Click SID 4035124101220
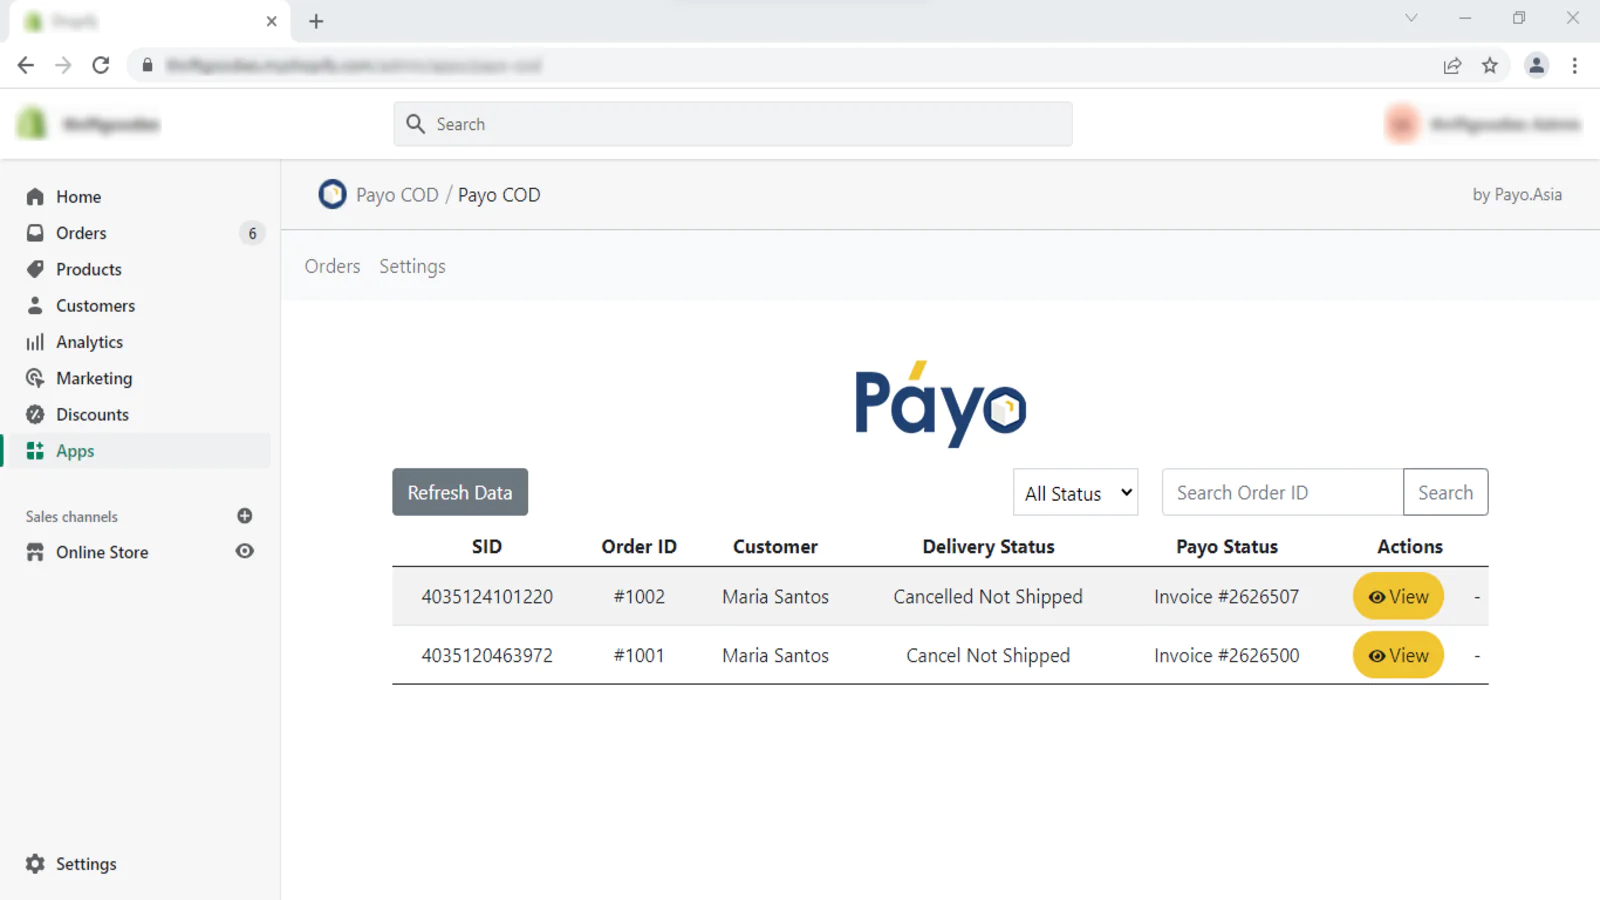 pos(487,597)
